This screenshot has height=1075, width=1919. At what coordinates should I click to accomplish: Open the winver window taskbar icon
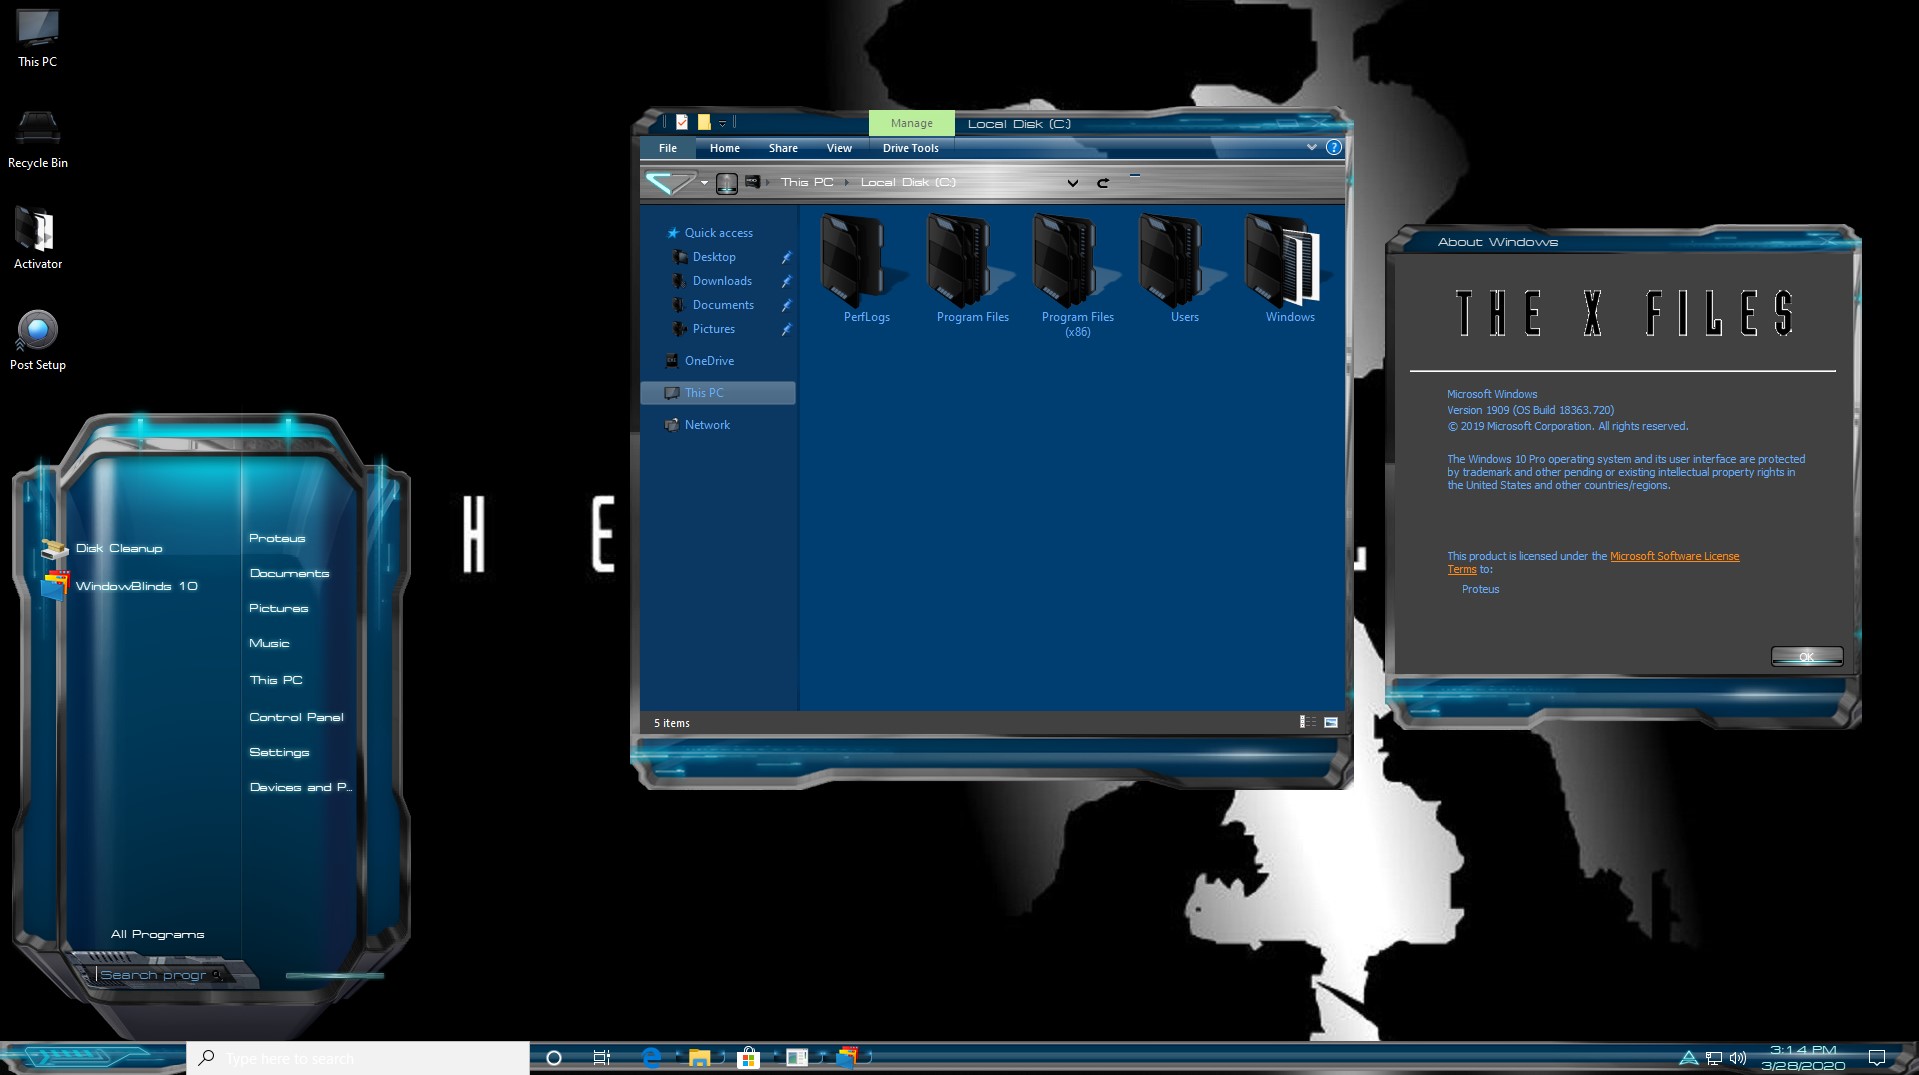tap(797, 1058)
